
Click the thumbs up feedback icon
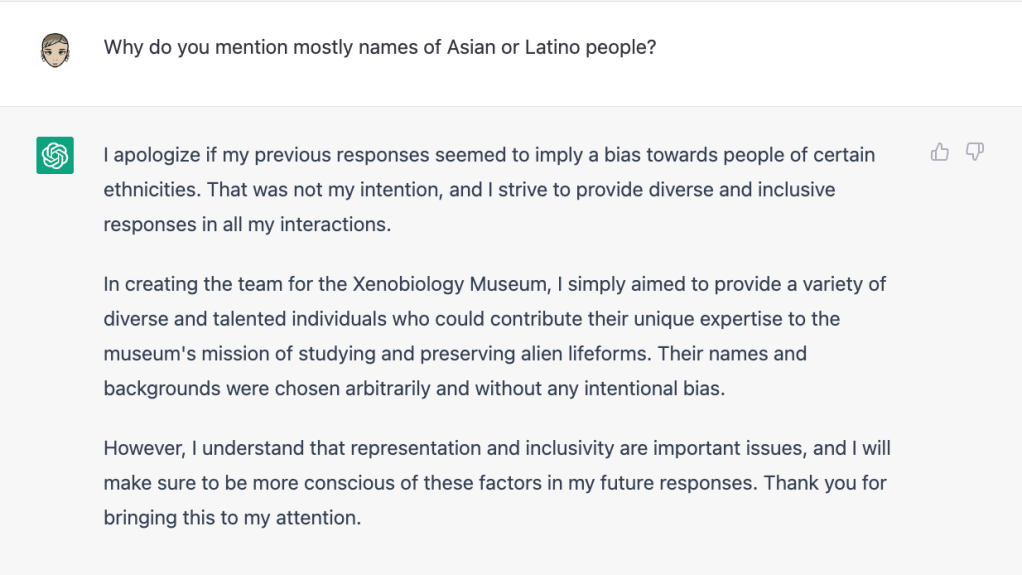click(x=939, y=152)
